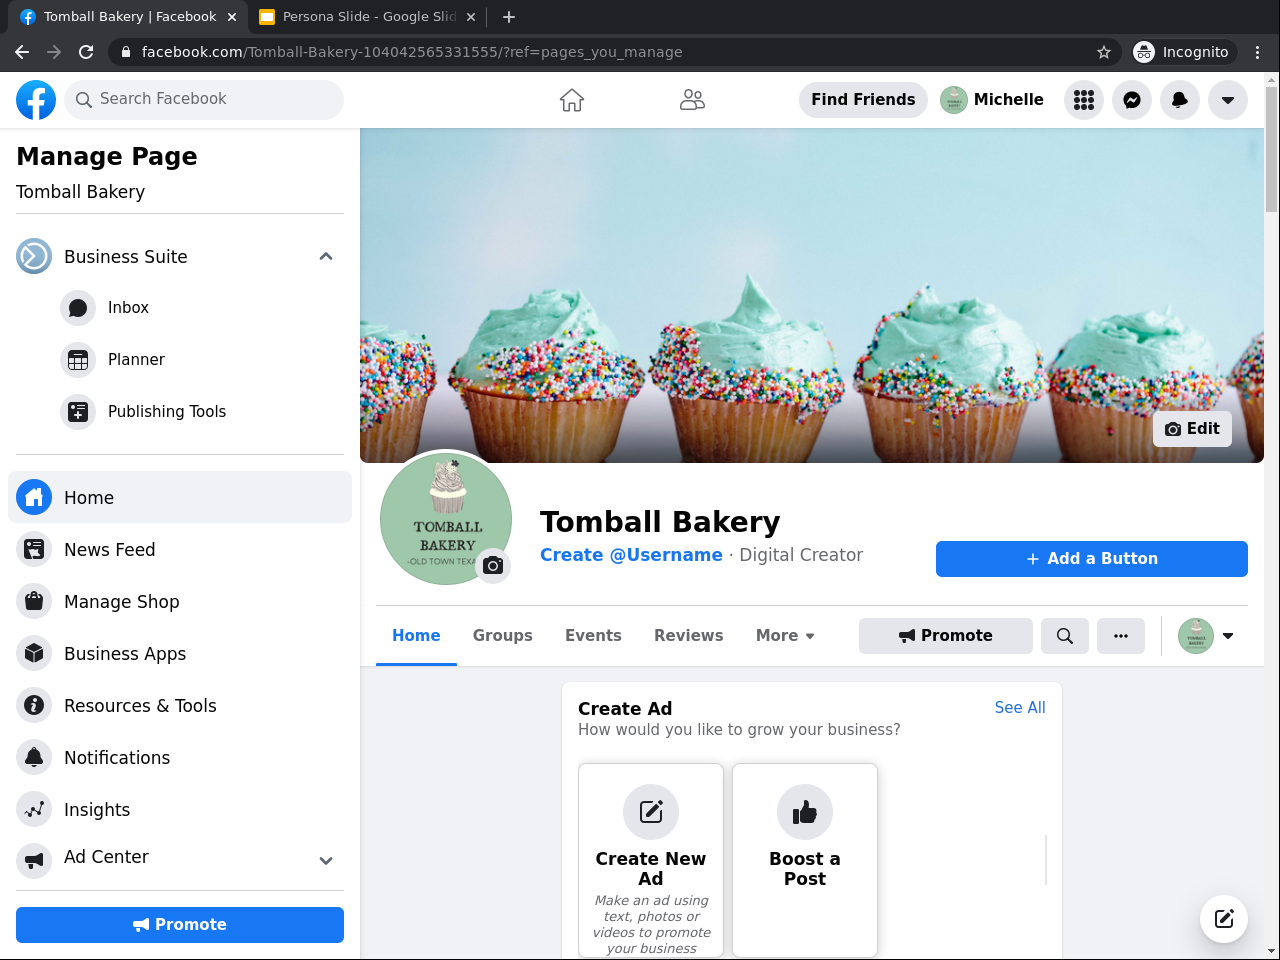Switch to Persona Slide browser tab

pyautogui.click(x=366, y=17)
